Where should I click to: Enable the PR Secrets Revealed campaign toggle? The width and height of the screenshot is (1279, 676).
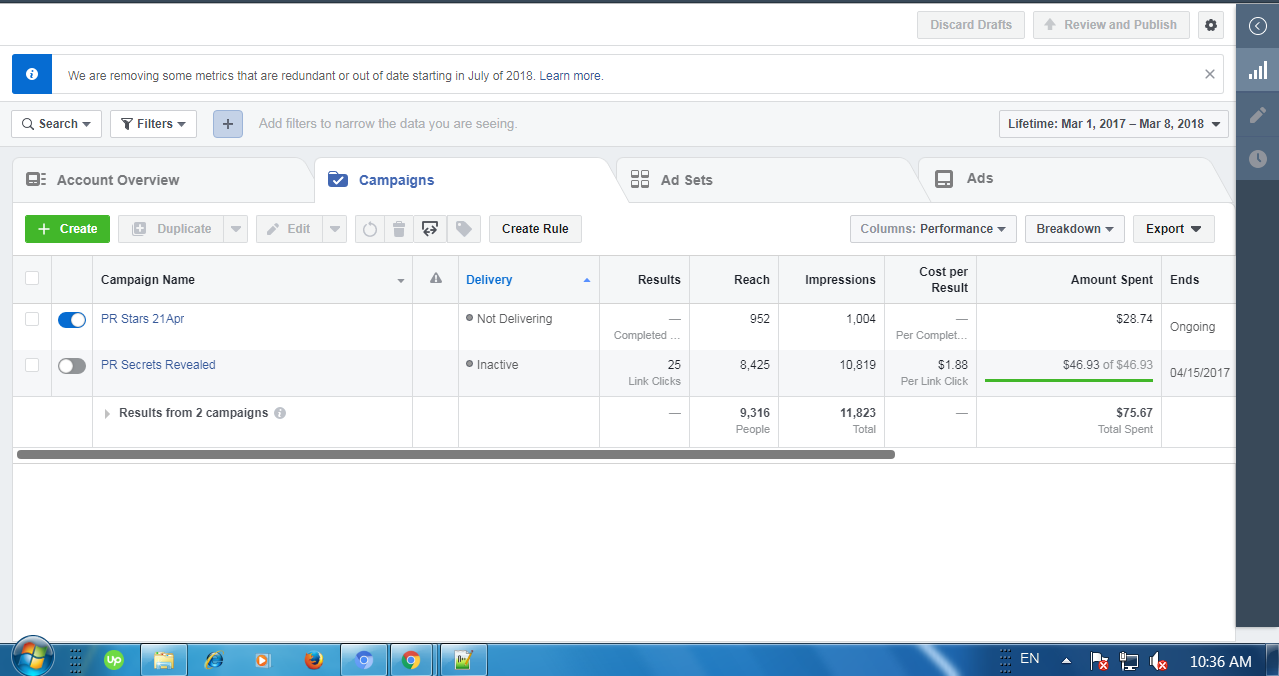tap(72, 366)
